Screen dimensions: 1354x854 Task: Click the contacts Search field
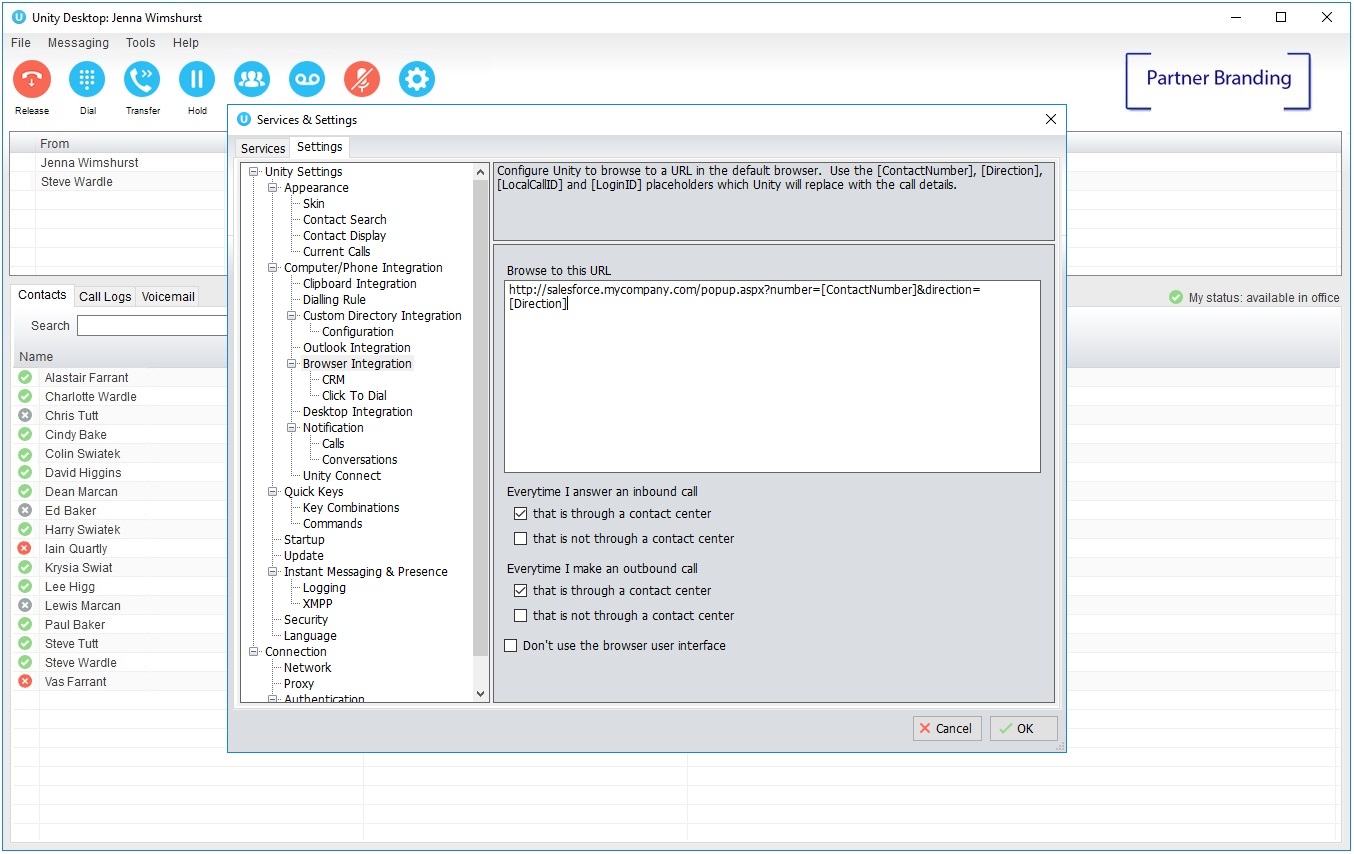click(152, 325)
